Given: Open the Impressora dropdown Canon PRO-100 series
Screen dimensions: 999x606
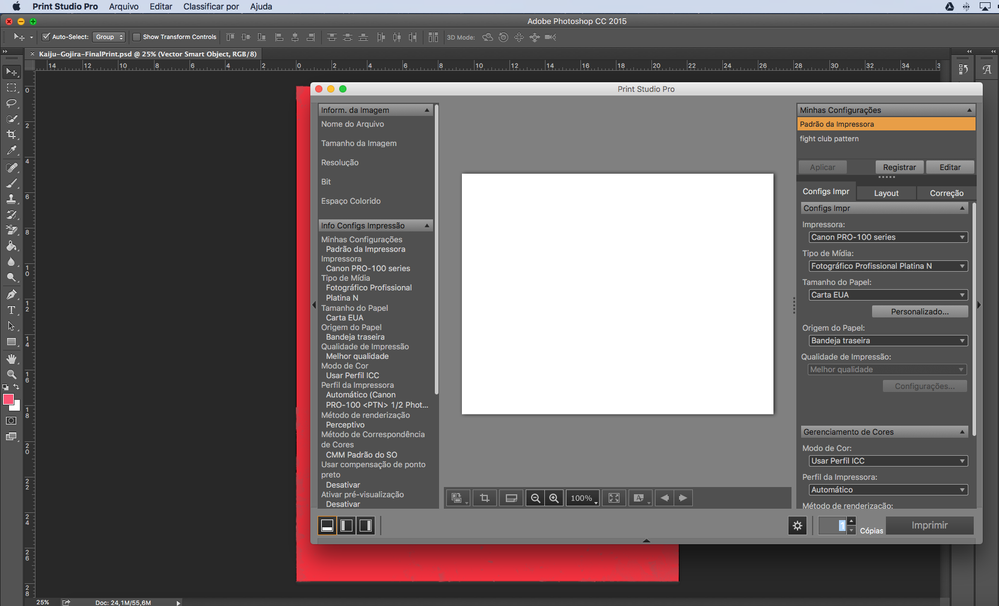Looking at the screenshot, I should pos(887,237).
